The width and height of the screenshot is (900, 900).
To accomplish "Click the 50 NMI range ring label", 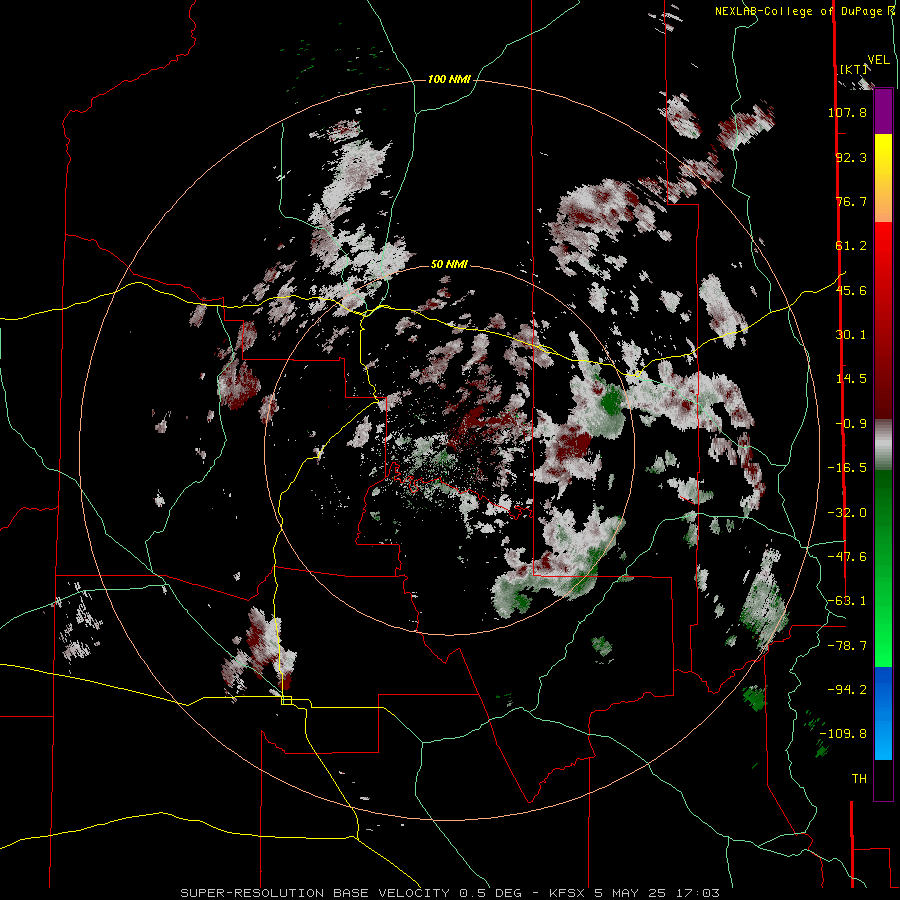I will [449, 264].
